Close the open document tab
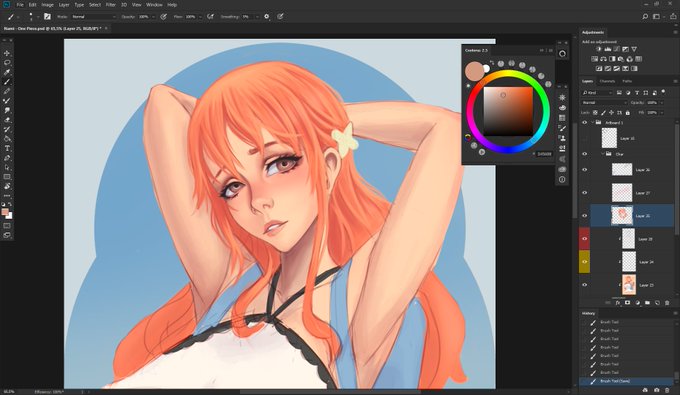Image resolution: width=680 pixels, height=395 pixels. pos(106,28)
